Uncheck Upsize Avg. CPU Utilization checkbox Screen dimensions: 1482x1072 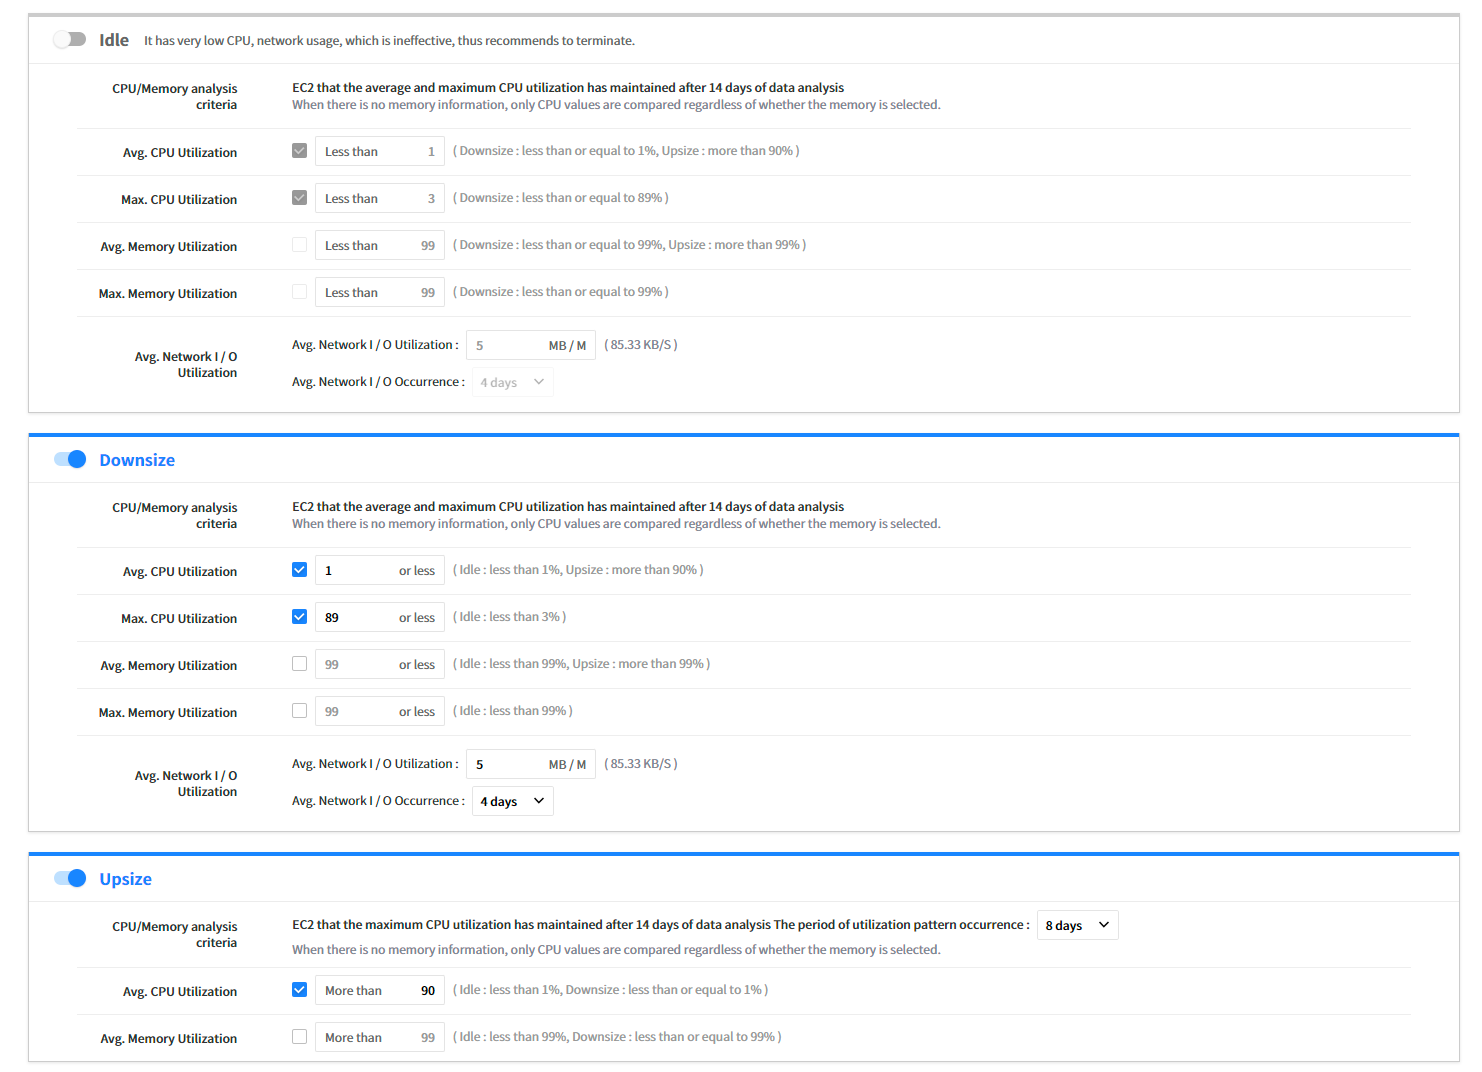point(299,990)
